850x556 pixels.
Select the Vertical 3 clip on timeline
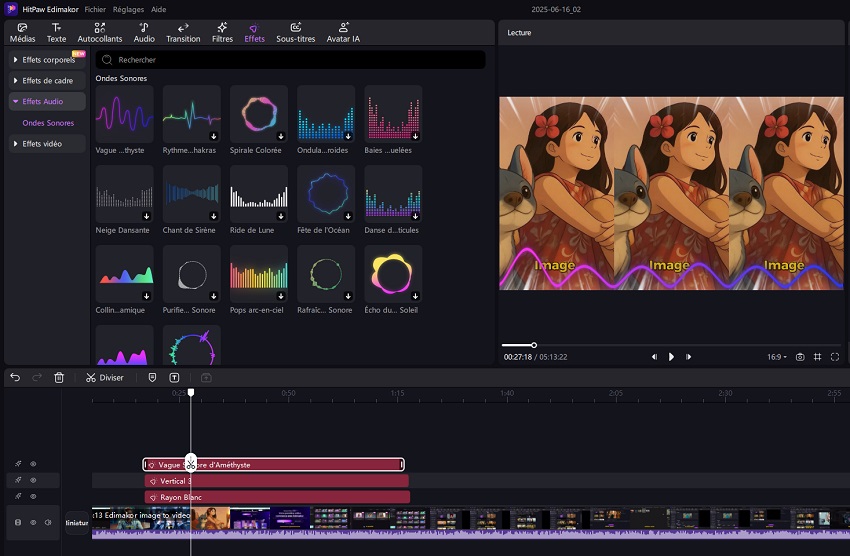(x=276, y=481)
